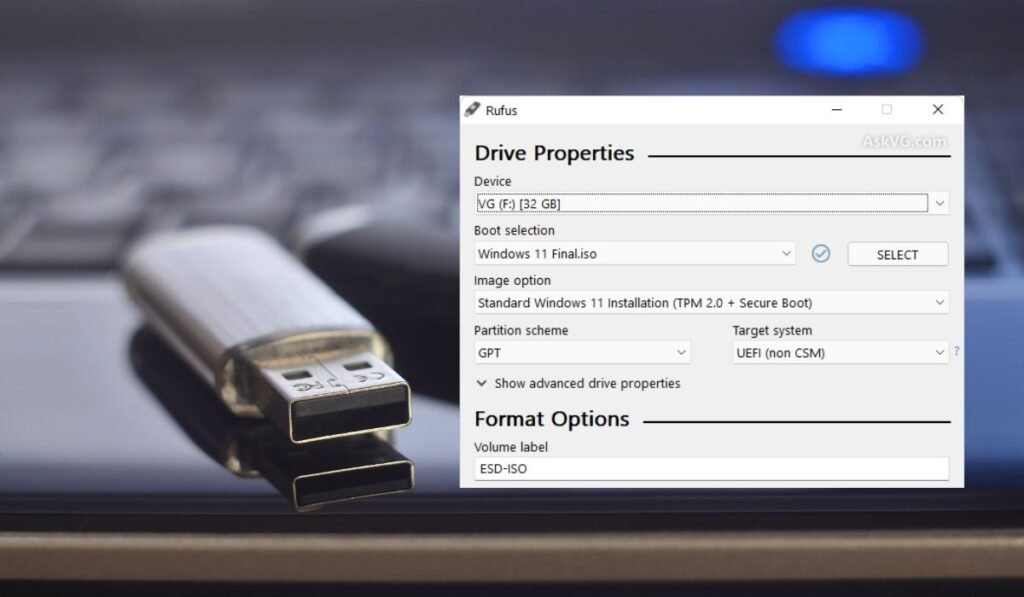Viewport: 1024px width, 597px height.
Task: Click the Partition scheme label text
Action: click(x=520, y=331)
